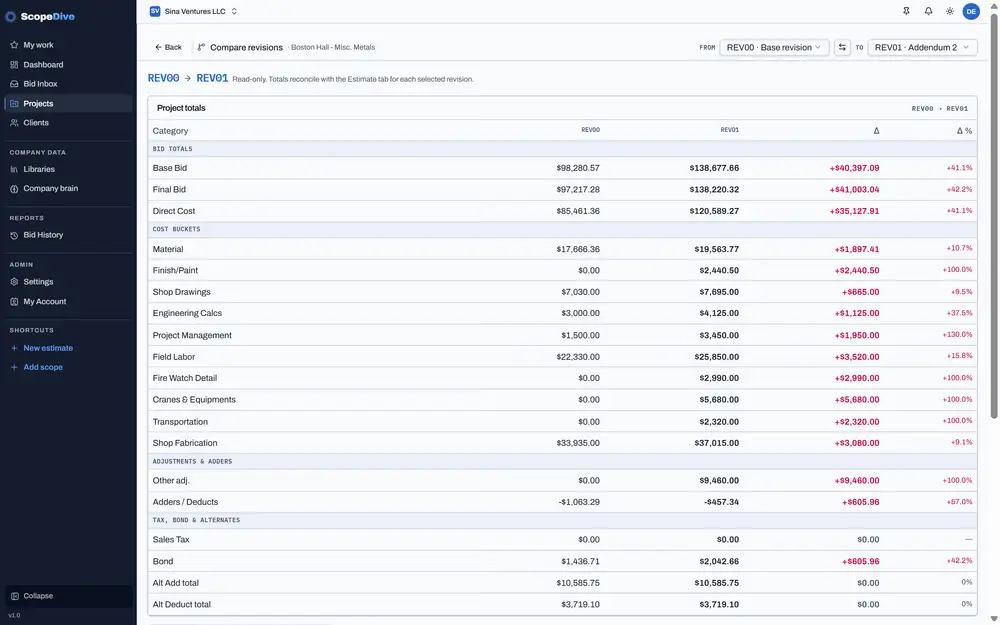The image size is (1000, 625).
Task: Click the Other adj. row label
Action: tap(171, 481)
